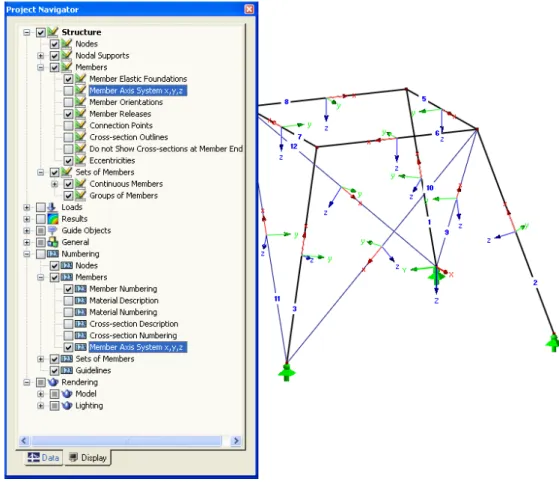Enable the Connection Points checkbox
Screen dimensions: 559x482
[x=68, y=125]
